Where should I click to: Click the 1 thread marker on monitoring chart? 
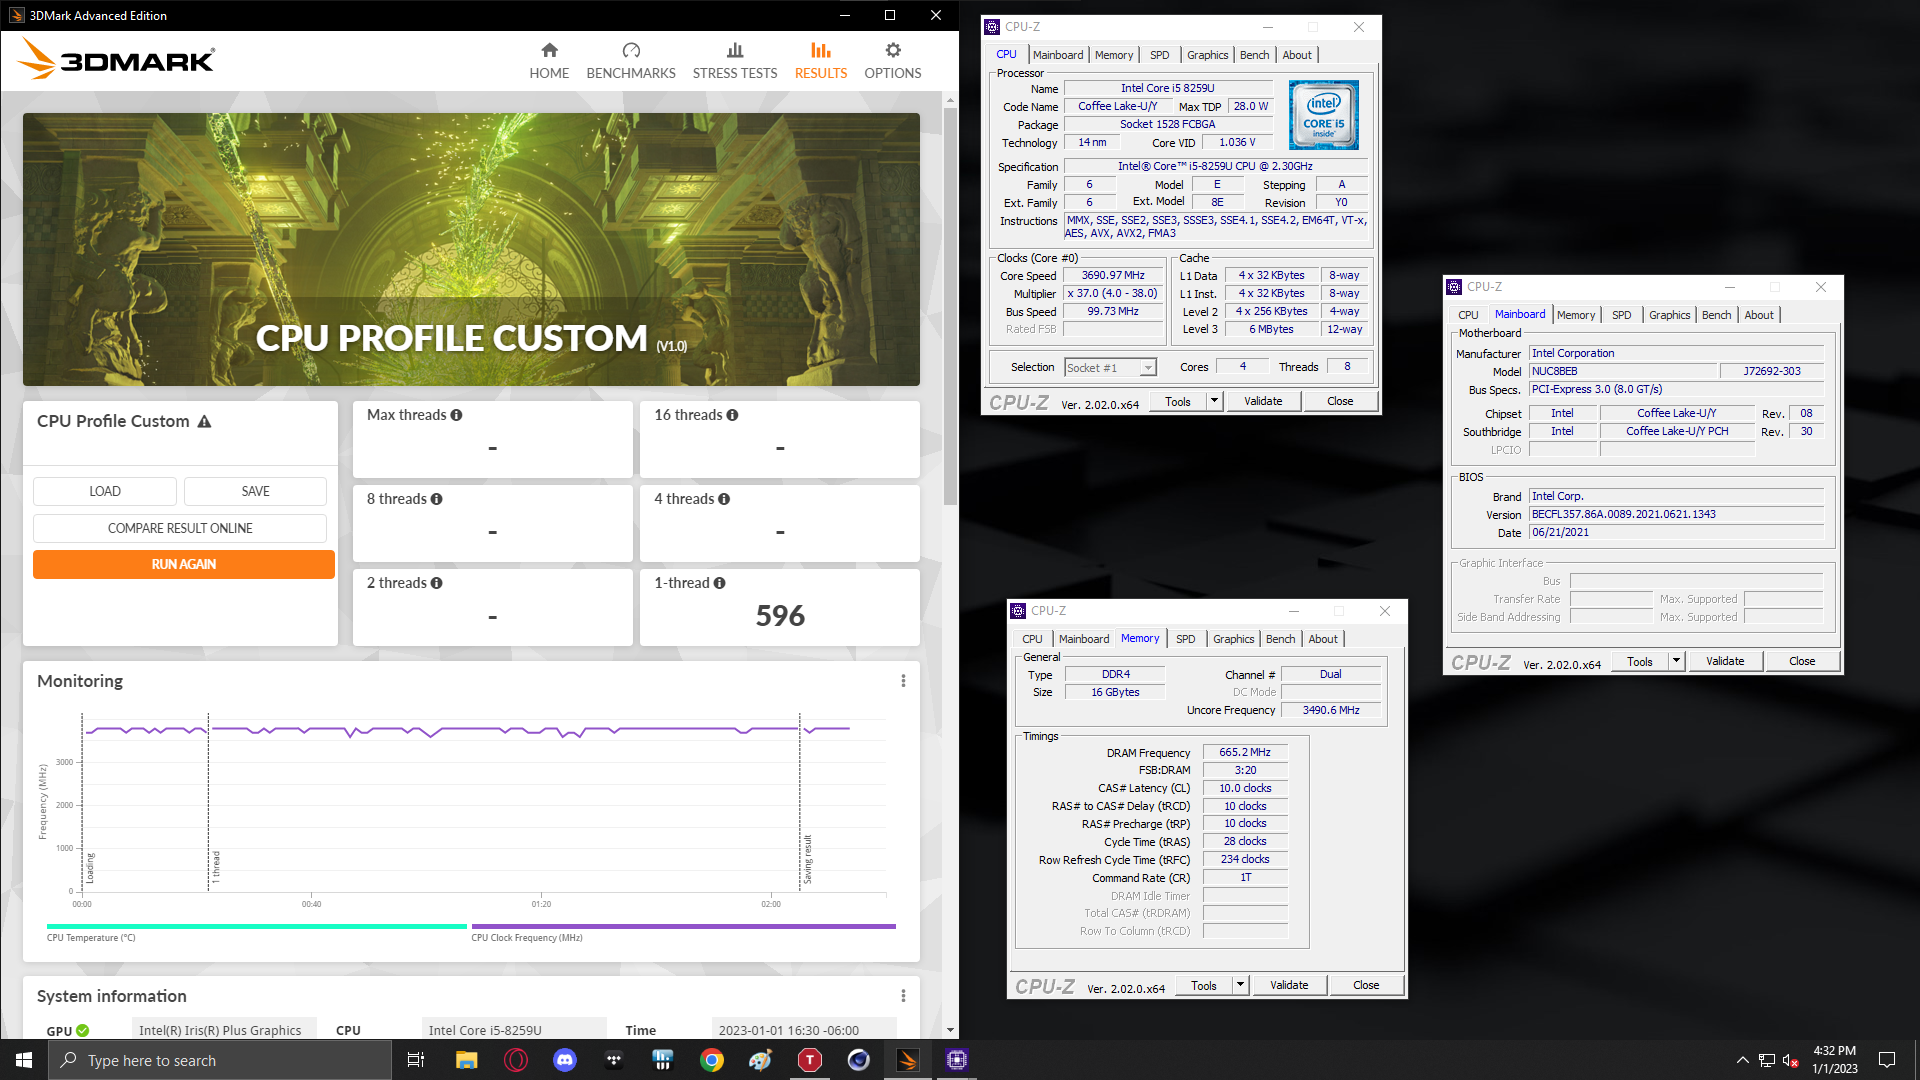tap(215, 866)
